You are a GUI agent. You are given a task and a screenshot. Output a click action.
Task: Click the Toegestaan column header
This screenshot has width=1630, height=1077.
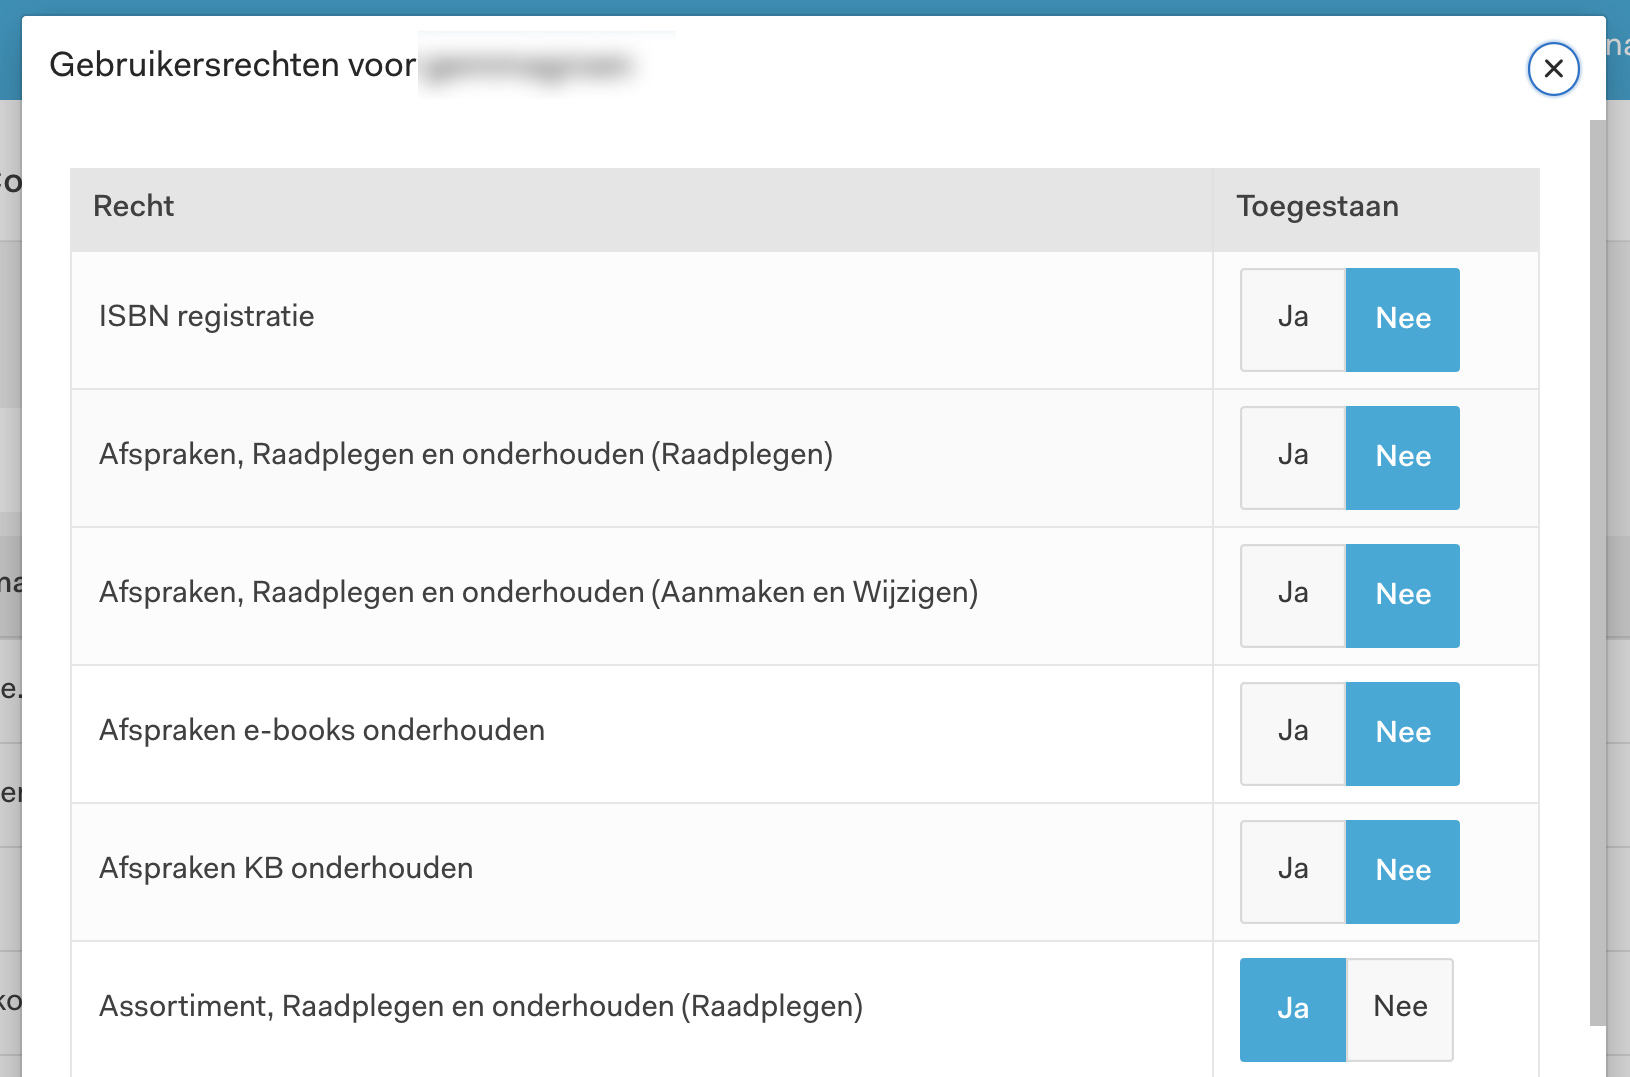[x=1317, y=207]
